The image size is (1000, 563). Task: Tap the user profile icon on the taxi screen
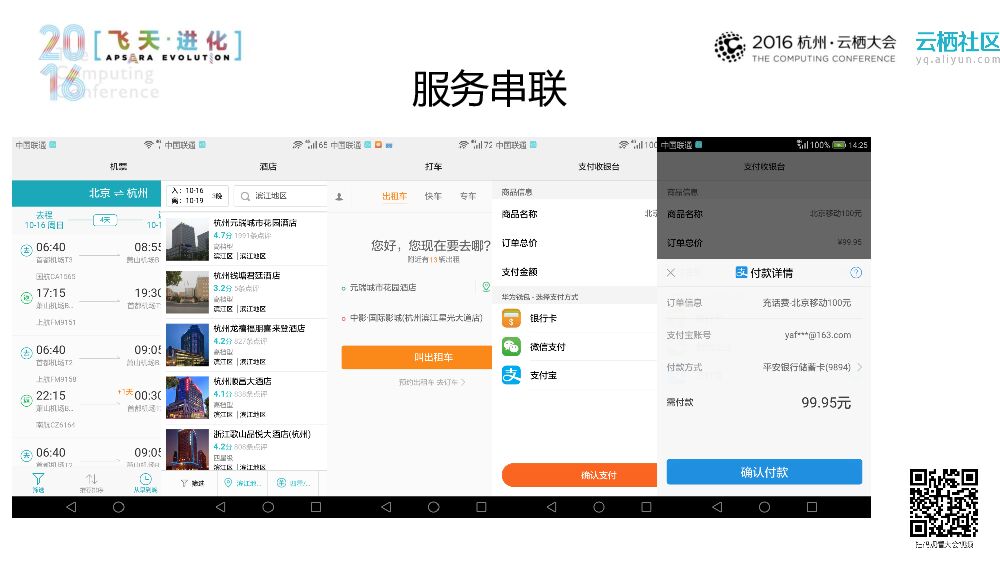[339, 197]
